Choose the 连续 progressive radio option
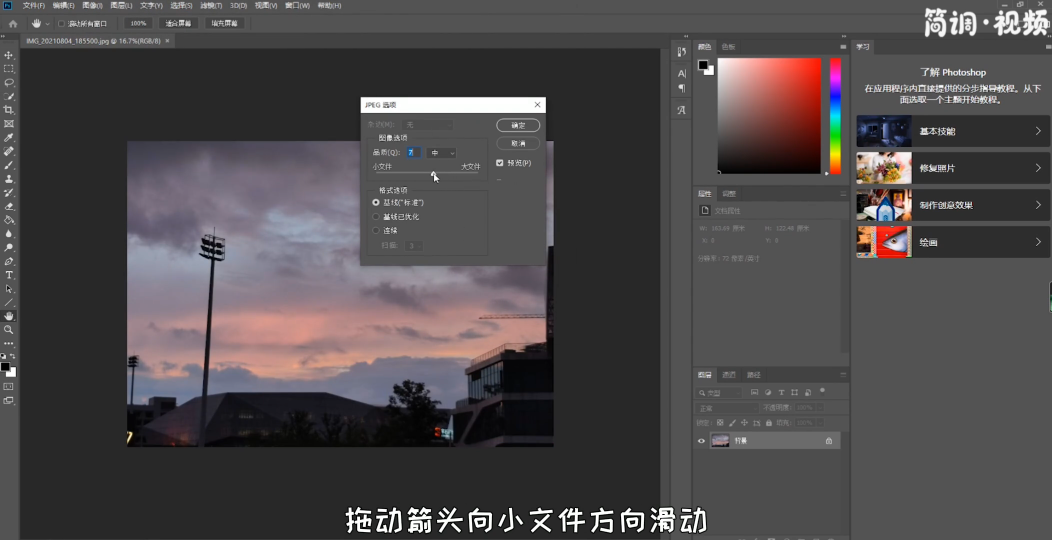Image resolution: width=1052 pixels, height=540 pixels. click(x=376, y=230)
